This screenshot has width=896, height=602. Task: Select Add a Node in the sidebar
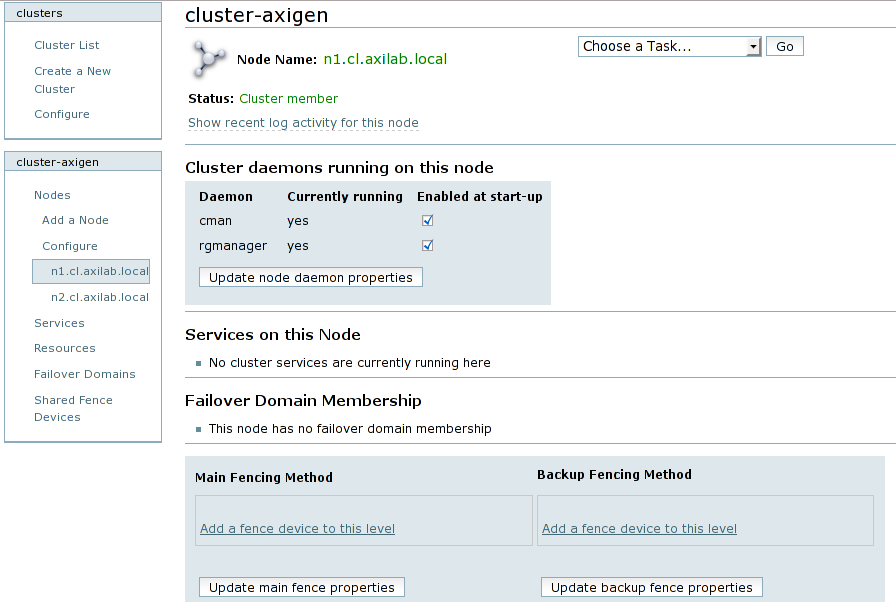75,220
